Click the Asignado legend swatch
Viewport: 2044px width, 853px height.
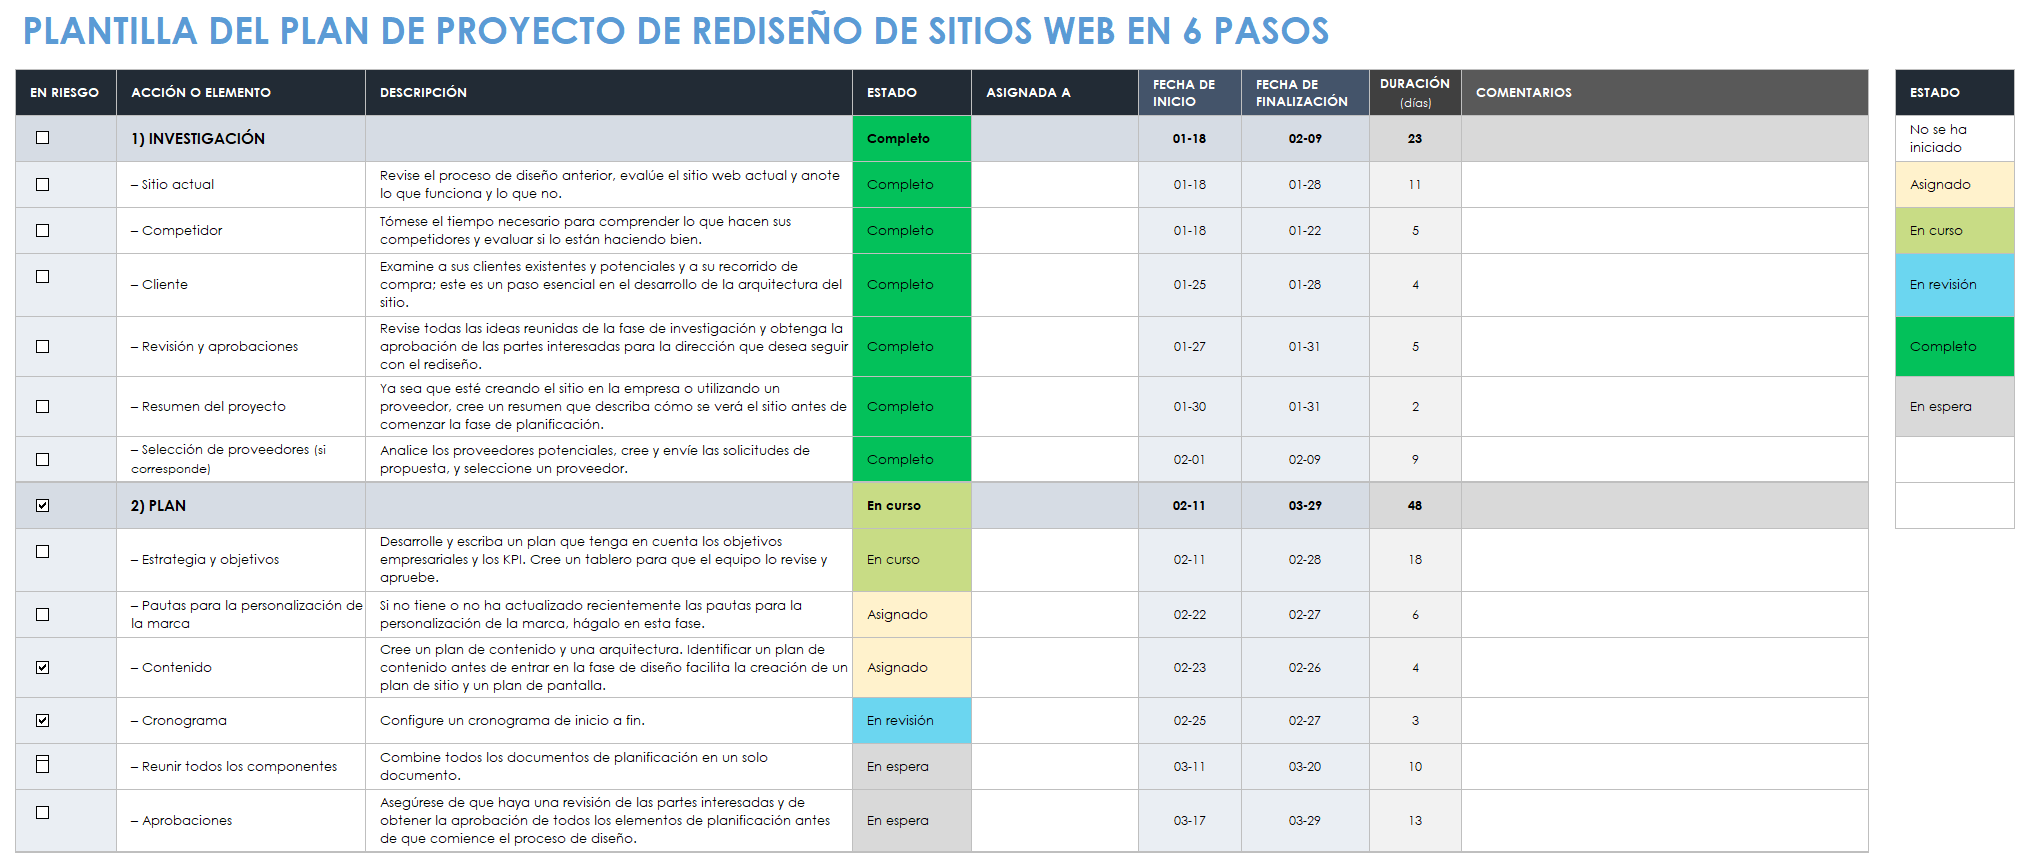[1954, 184]
